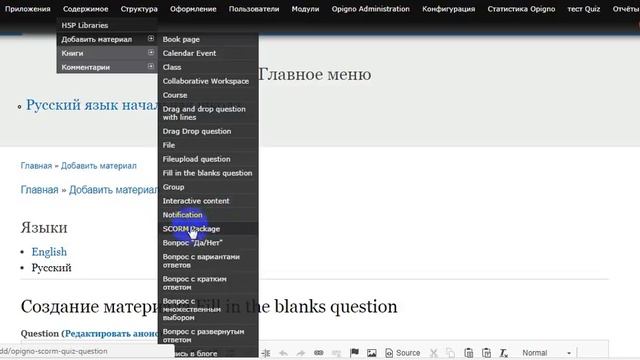The height and width of the screenshot is (360, 640).
Task: Click the Cut scissors icon in editor
Action: (x=433, y=353)
